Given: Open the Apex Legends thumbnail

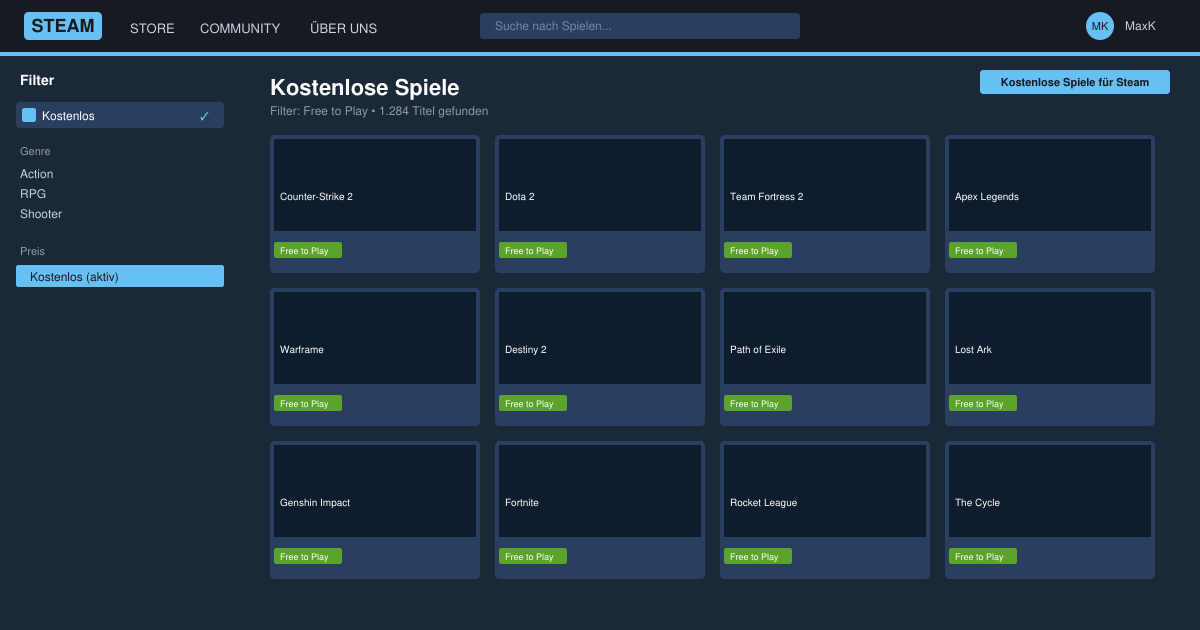Looking at the screenshot, I should coord(1050,185).
